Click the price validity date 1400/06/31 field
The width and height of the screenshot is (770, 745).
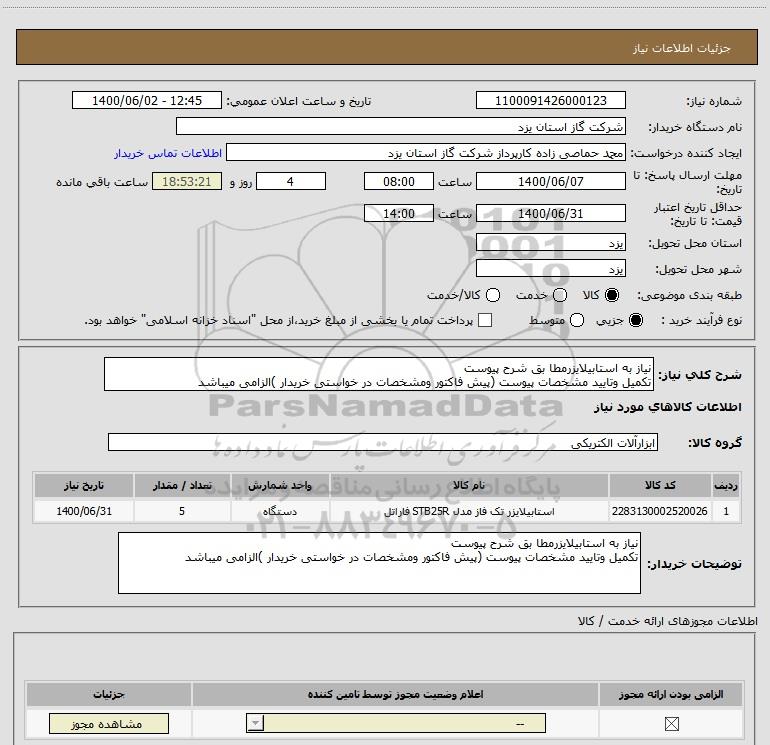550,213
